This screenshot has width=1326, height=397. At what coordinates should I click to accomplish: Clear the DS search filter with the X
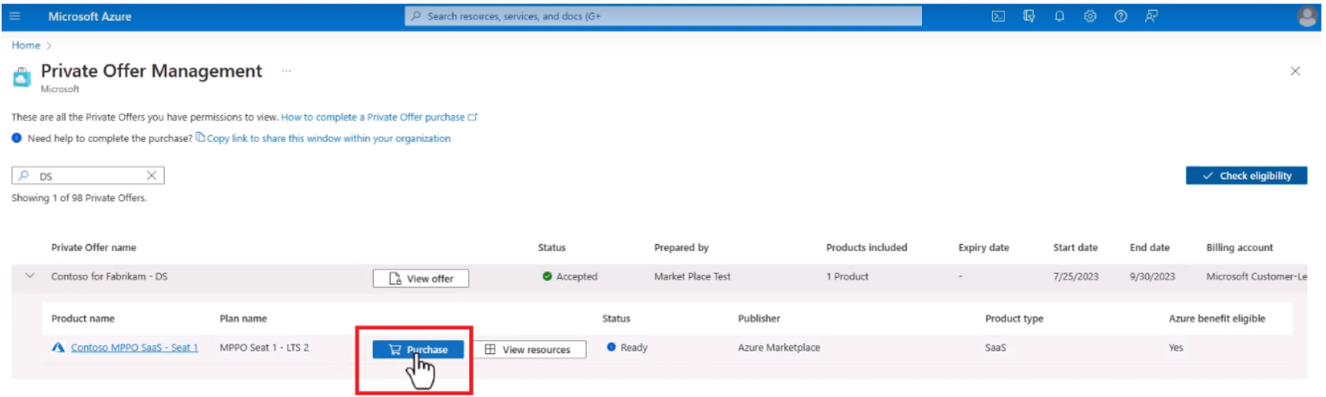pyautogui.click(x=152, y=176)
